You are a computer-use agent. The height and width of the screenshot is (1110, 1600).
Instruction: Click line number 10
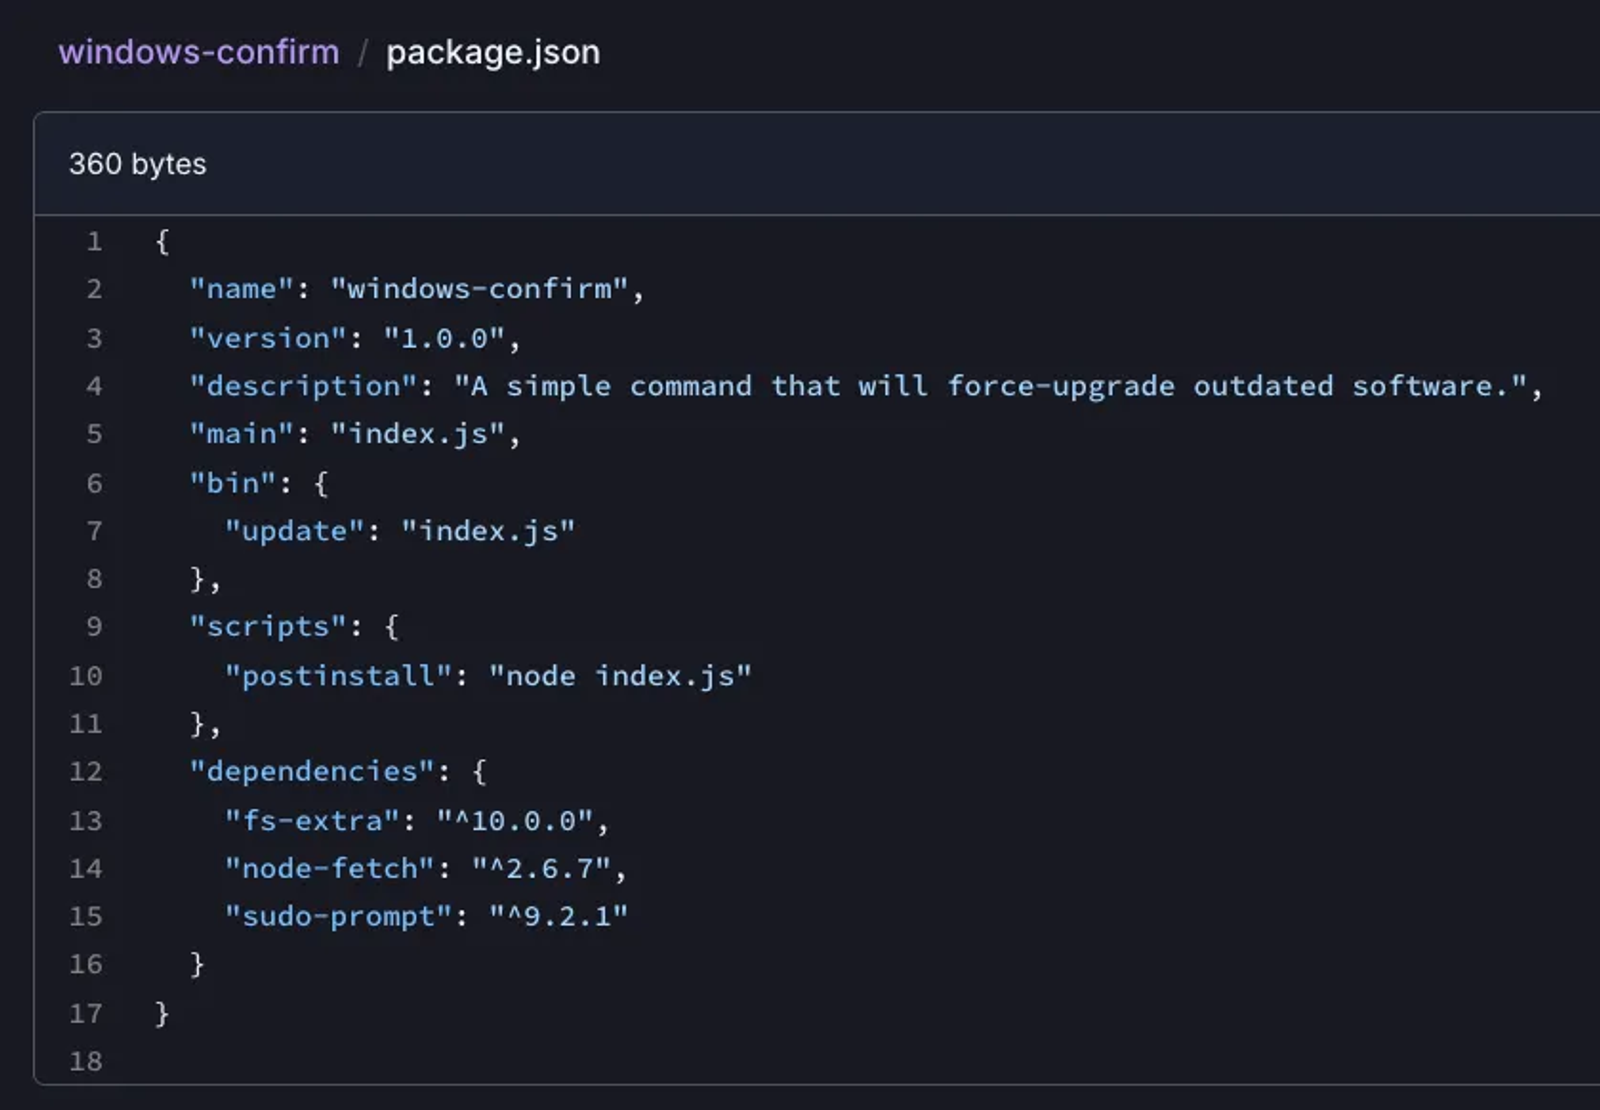pyautogui.click(x=86, y=676)
